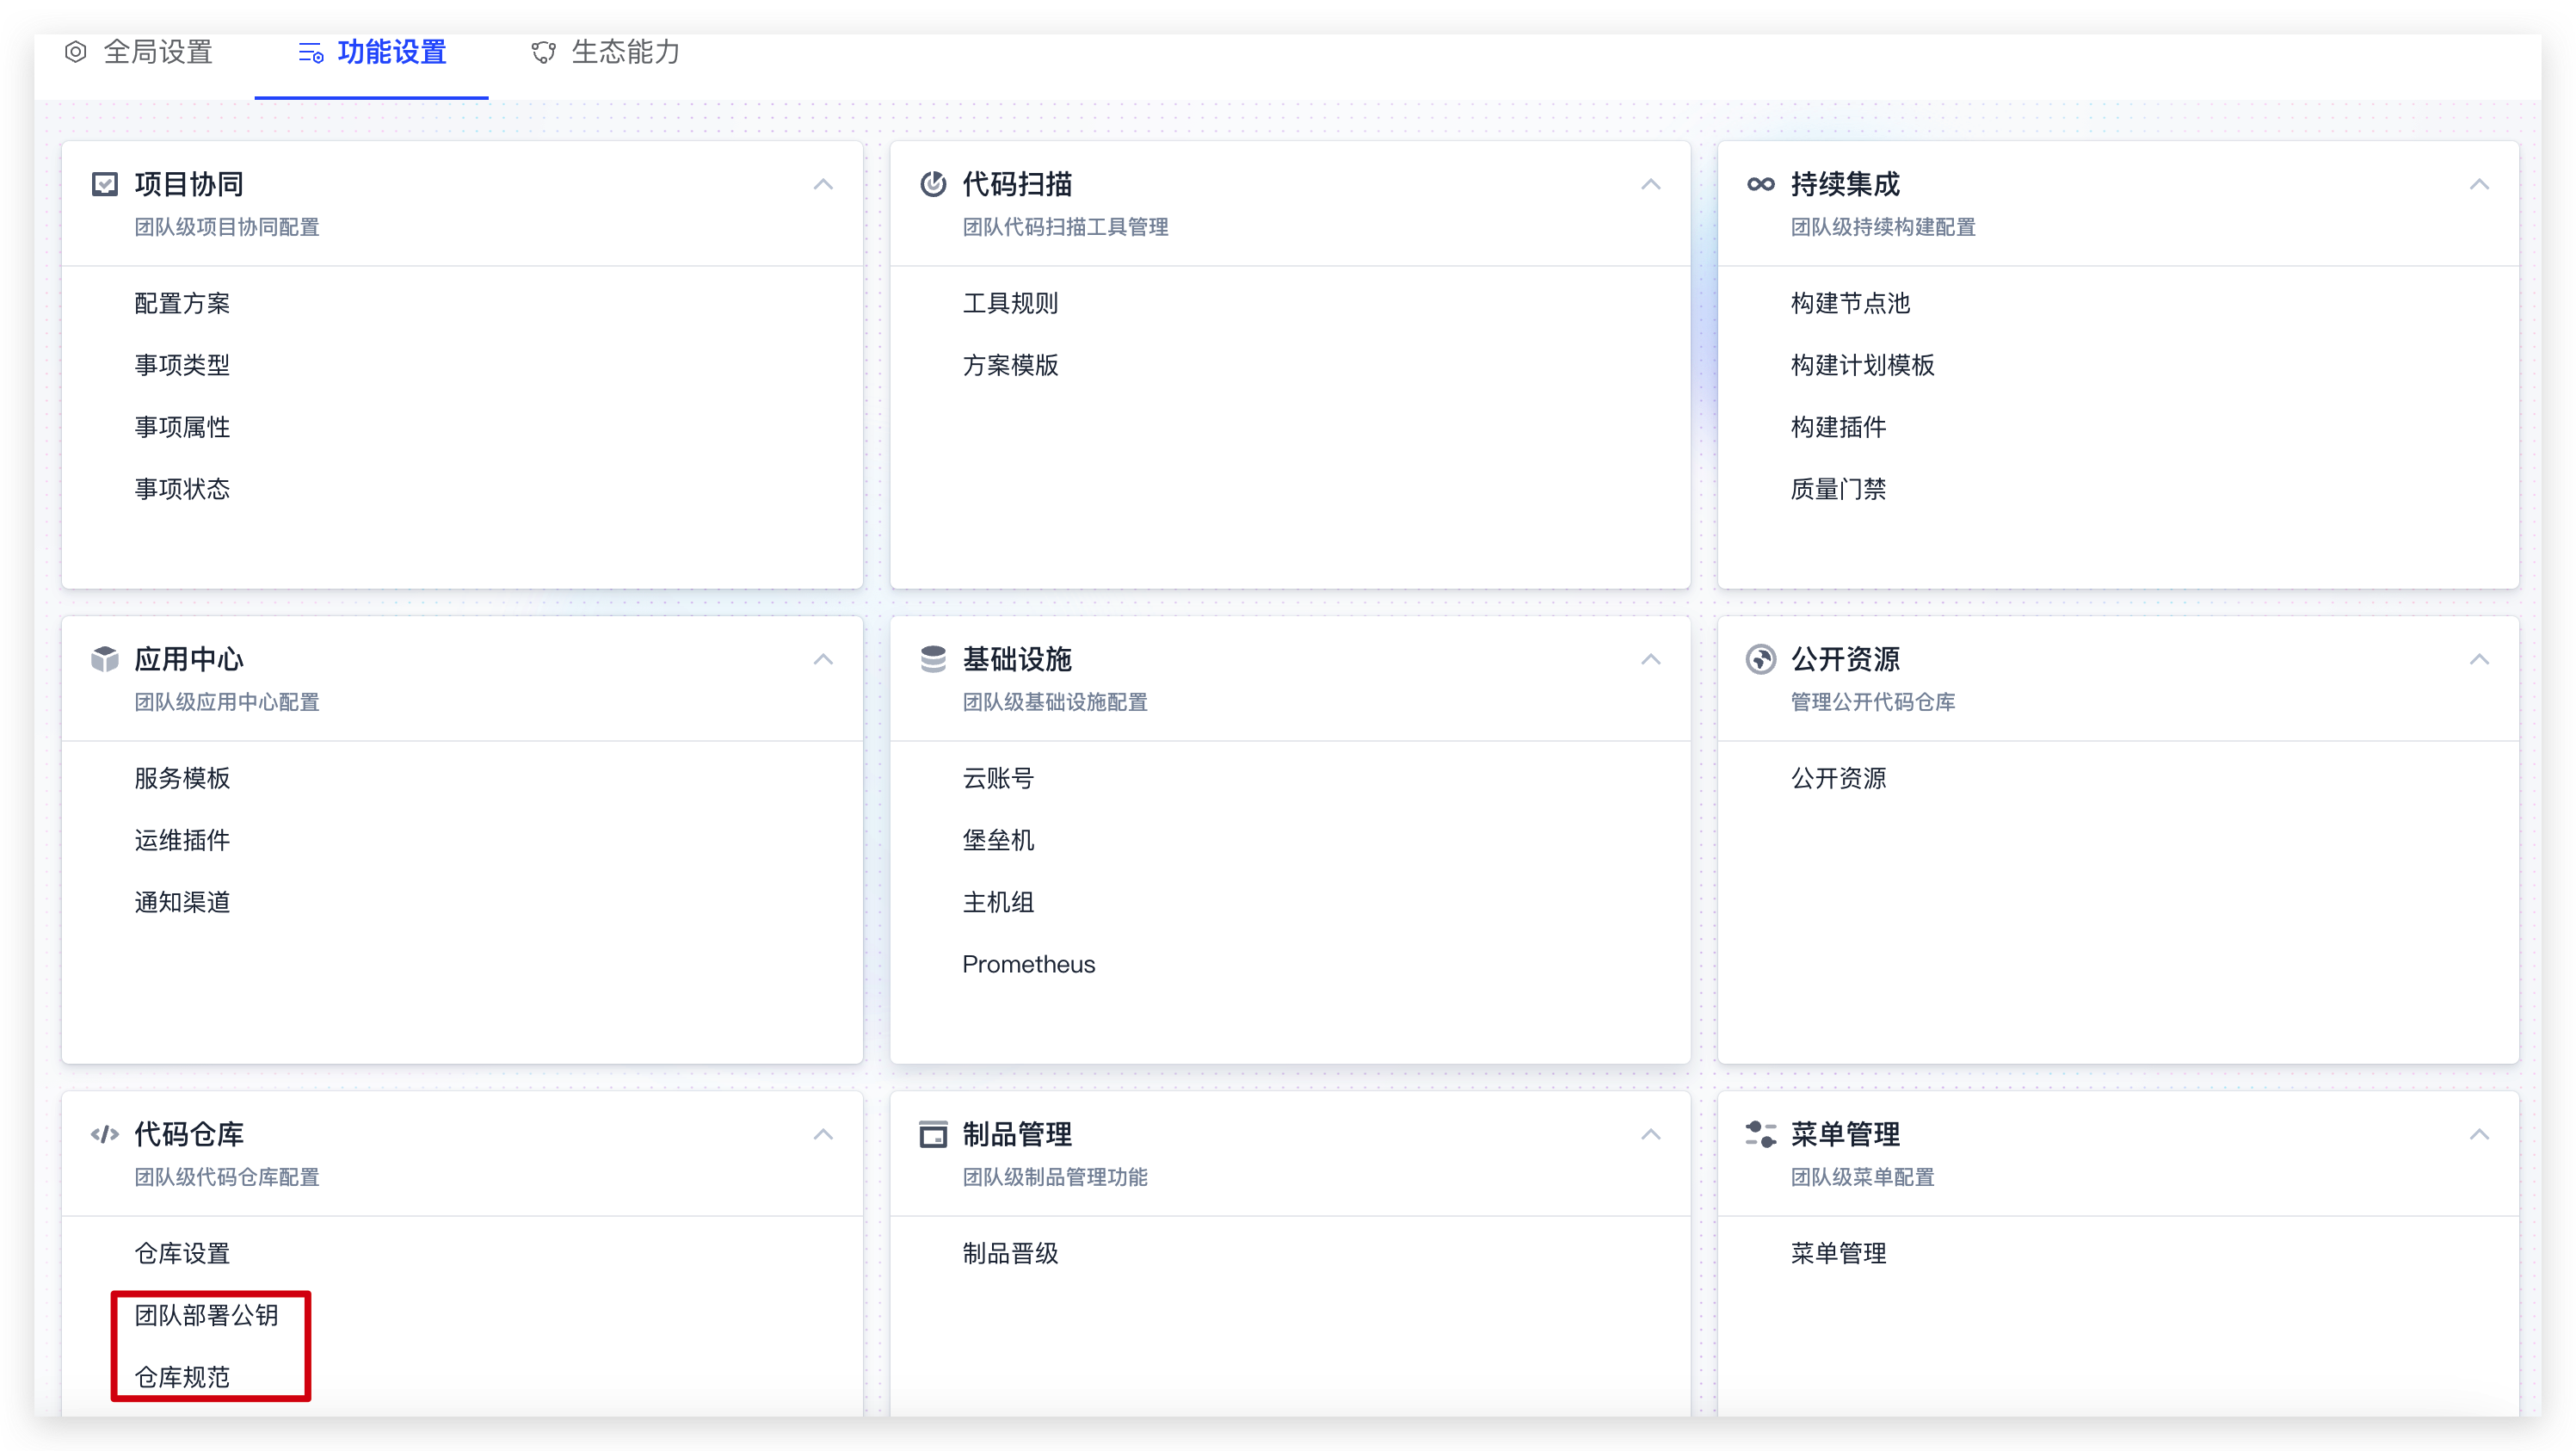Click the 基础设施 database stack icon
The image size is (2576, 1451).
(x=933, y=659)
